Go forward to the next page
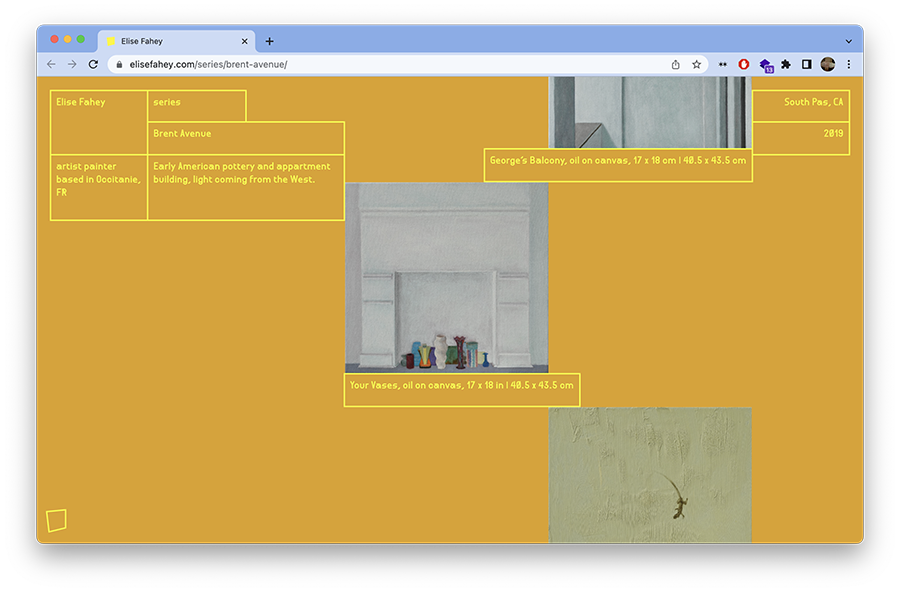900x592 pixels. (72, 64)
